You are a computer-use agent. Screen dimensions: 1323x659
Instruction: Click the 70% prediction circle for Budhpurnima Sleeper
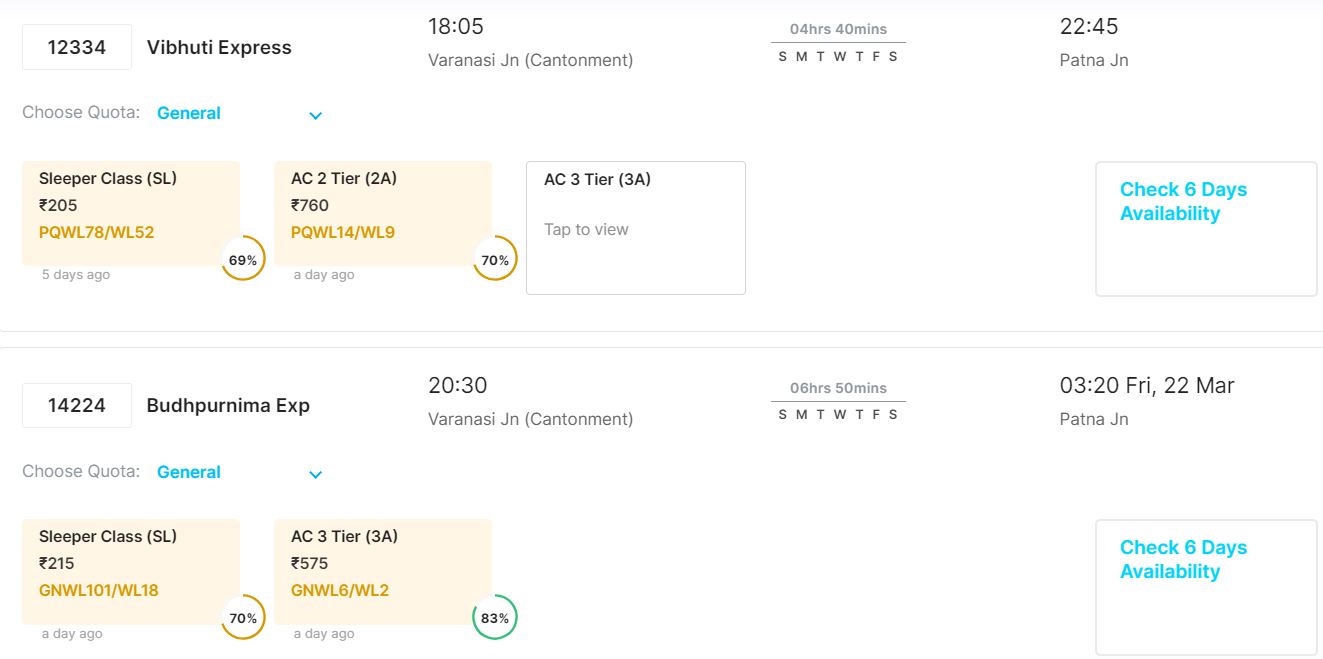[243, 618]
